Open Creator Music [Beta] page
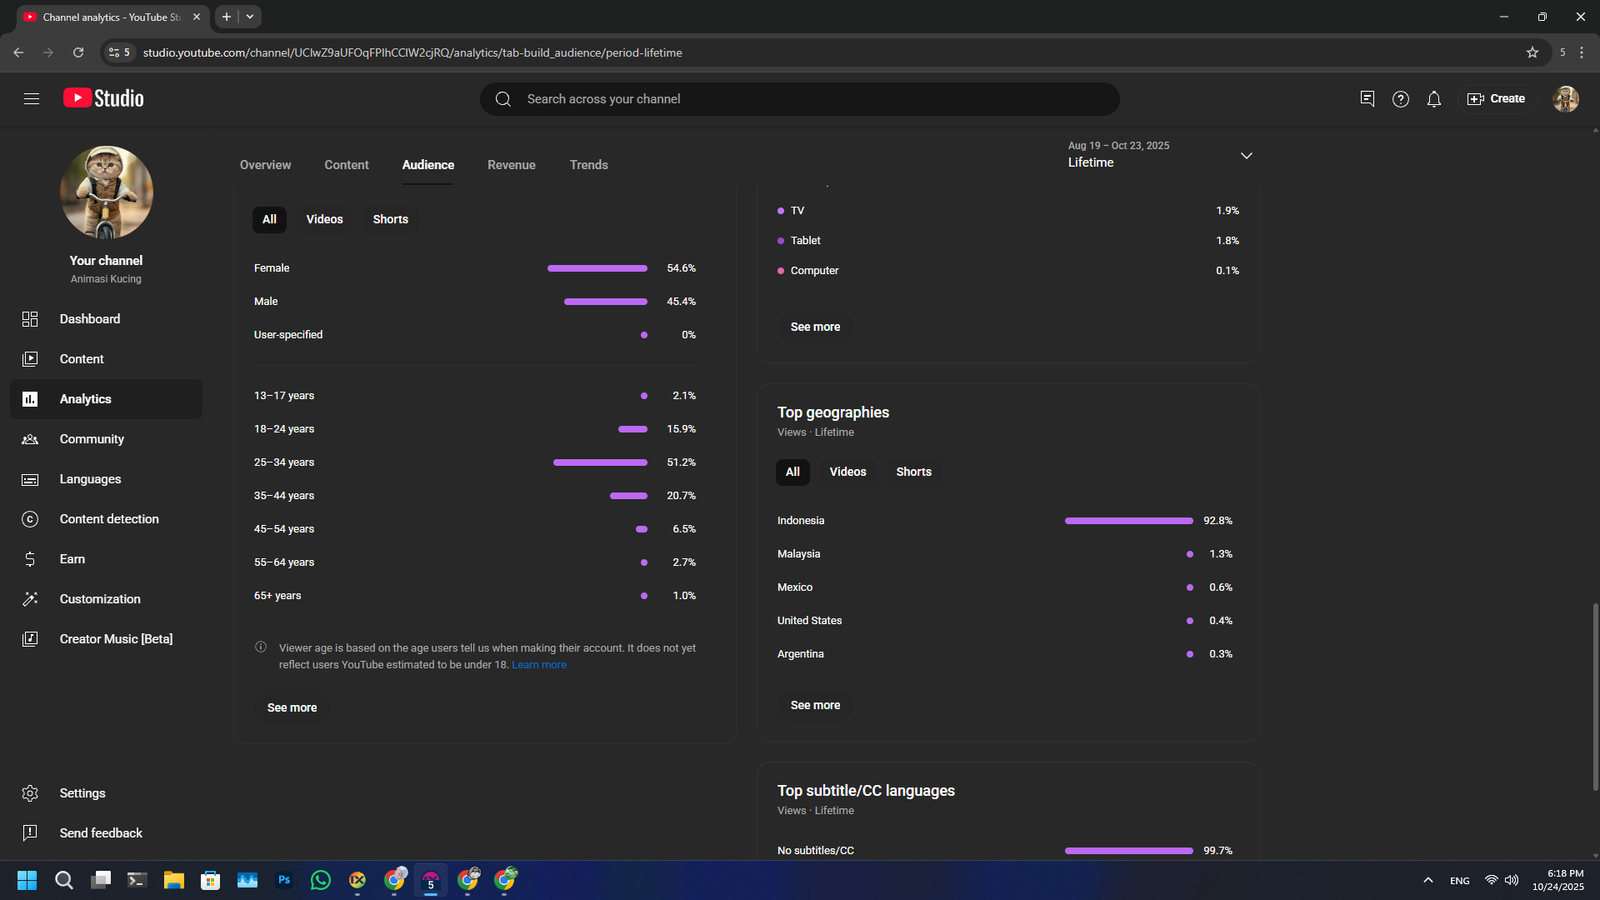Image resolution: width=1600 pixels, height=900 pixels. point(115,639)
